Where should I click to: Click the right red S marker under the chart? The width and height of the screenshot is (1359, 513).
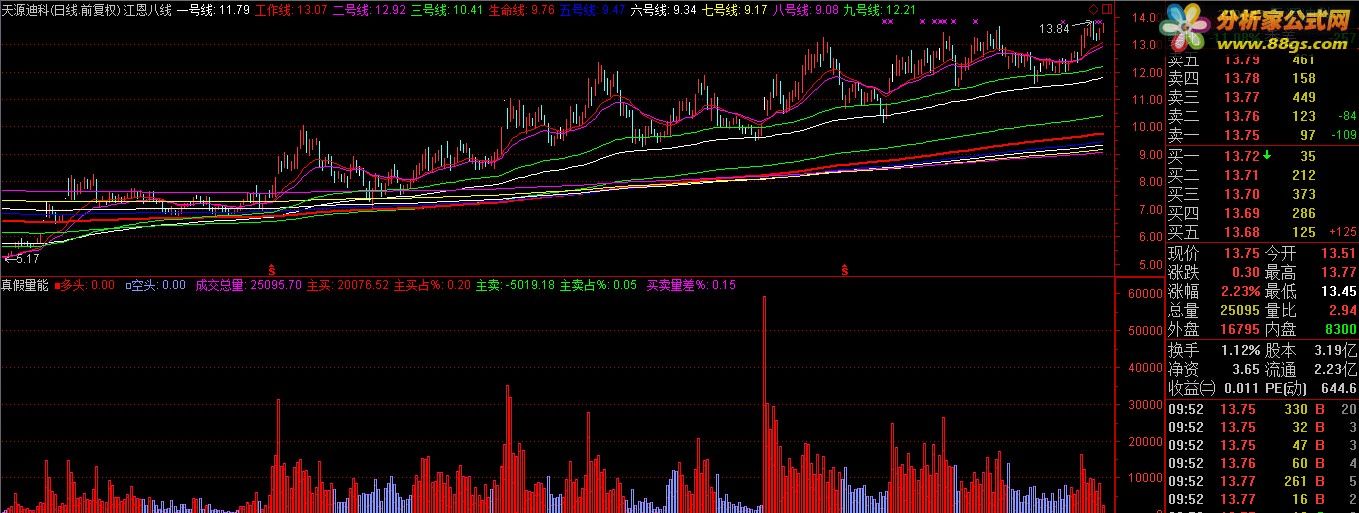844,270
